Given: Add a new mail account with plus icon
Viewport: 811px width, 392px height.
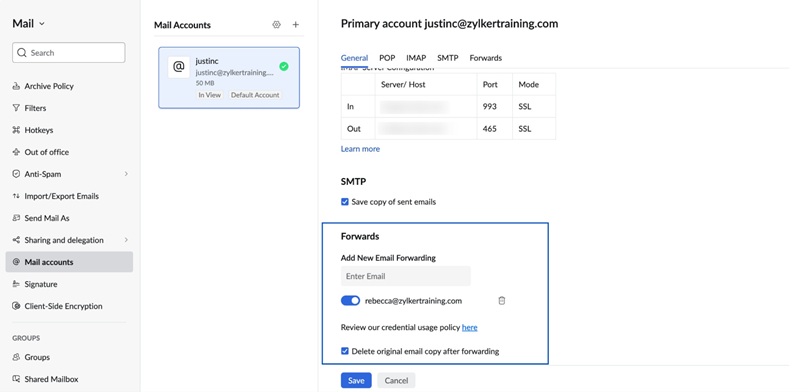Looking at the screenshot, I should coord(296,24).
